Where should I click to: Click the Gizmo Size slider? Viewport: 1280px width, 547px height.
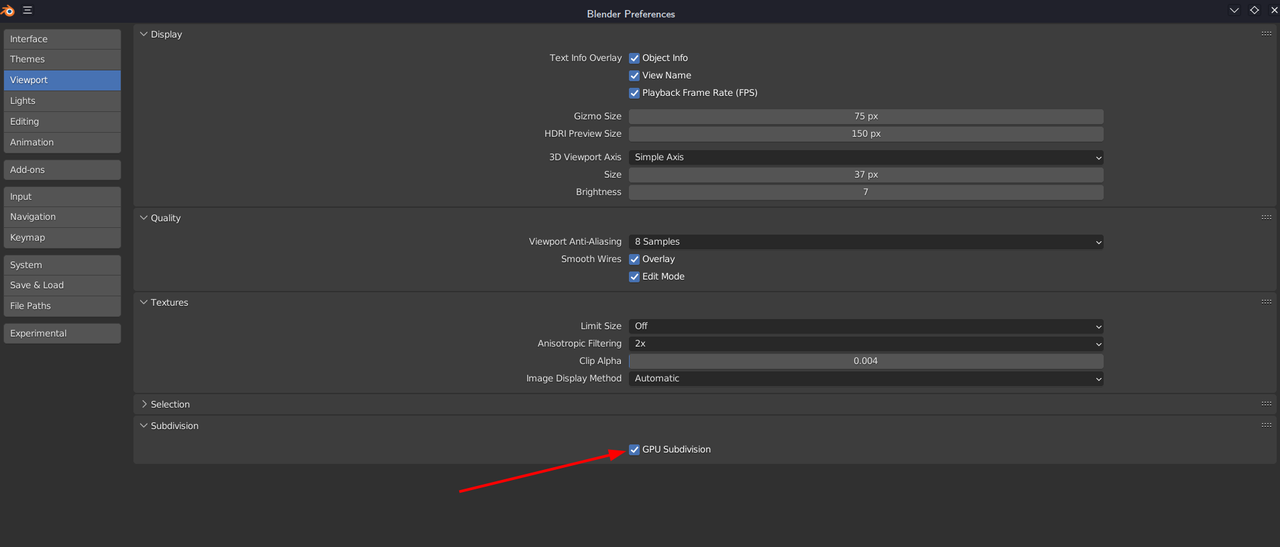(866, 117)
